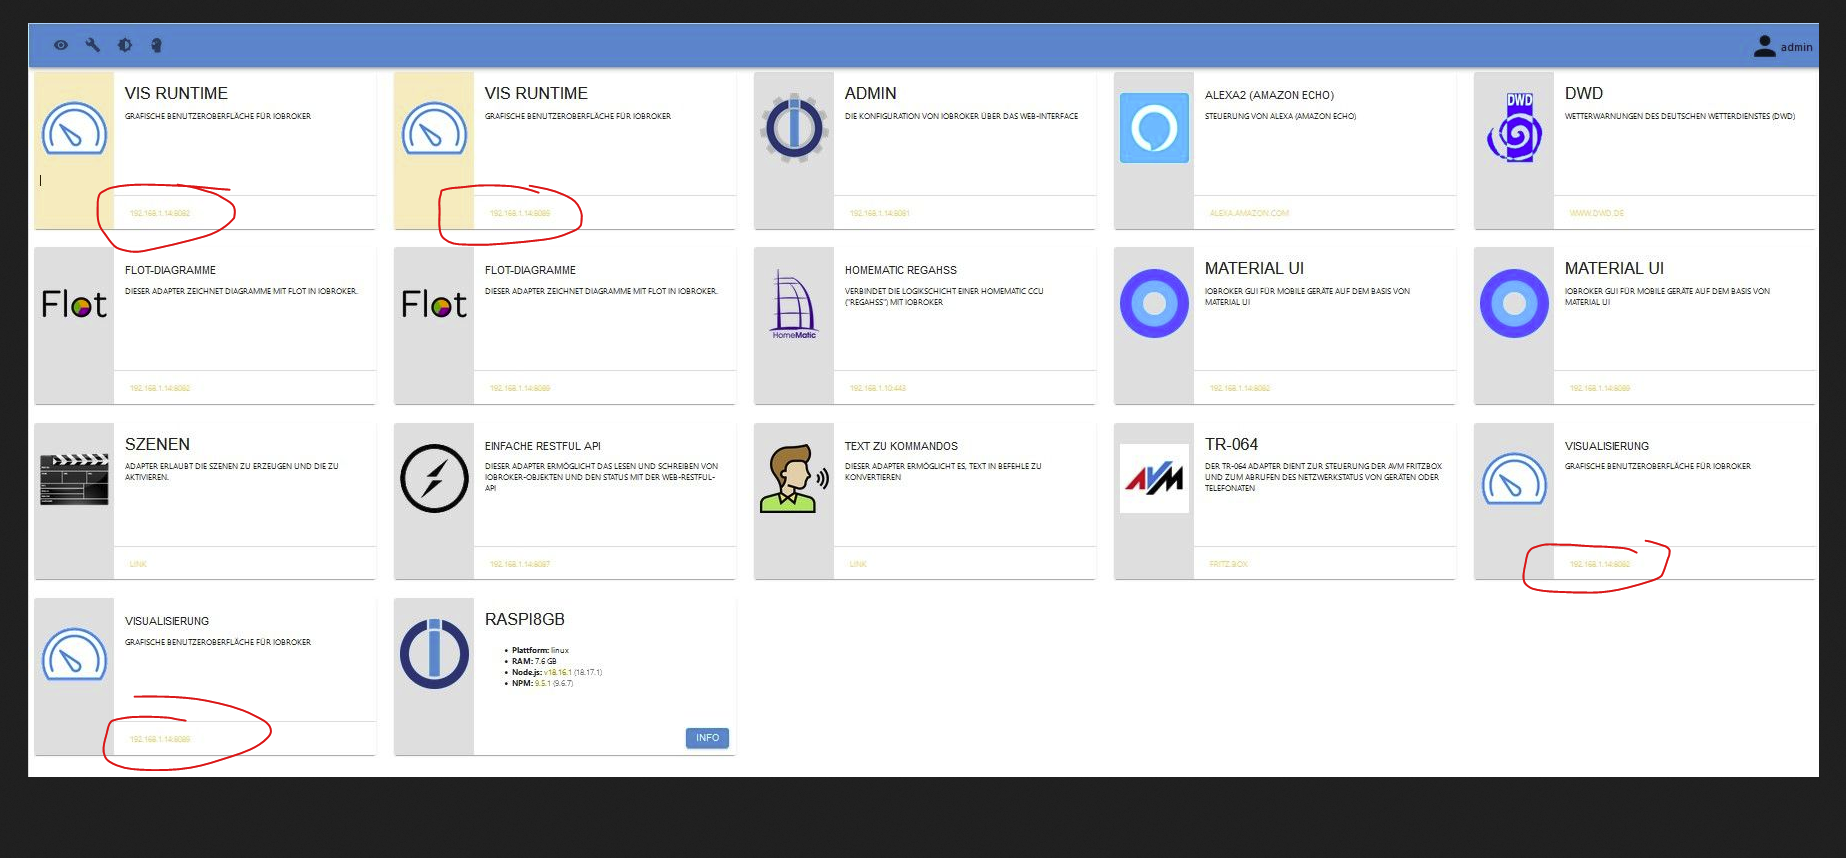
Task: Click the ADMIN card title
Action: coord(870,93)
